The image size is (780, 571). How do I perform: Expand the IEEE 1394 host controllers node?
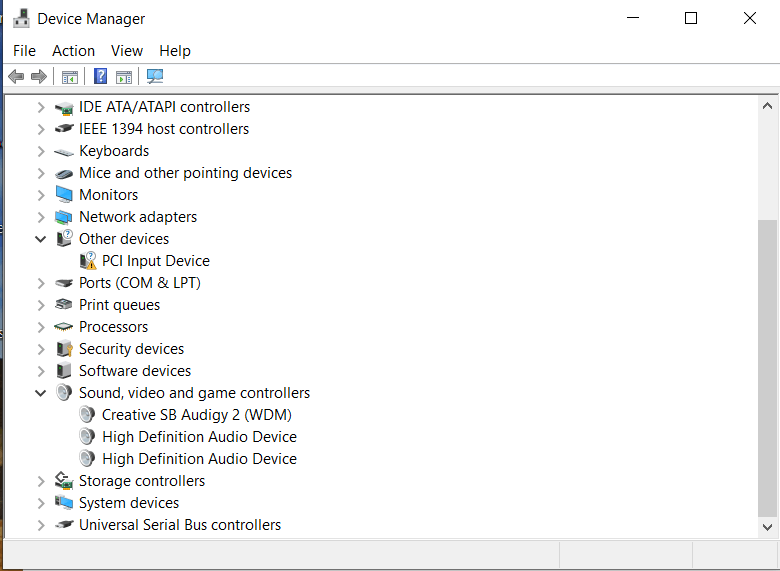pos(41,129)
